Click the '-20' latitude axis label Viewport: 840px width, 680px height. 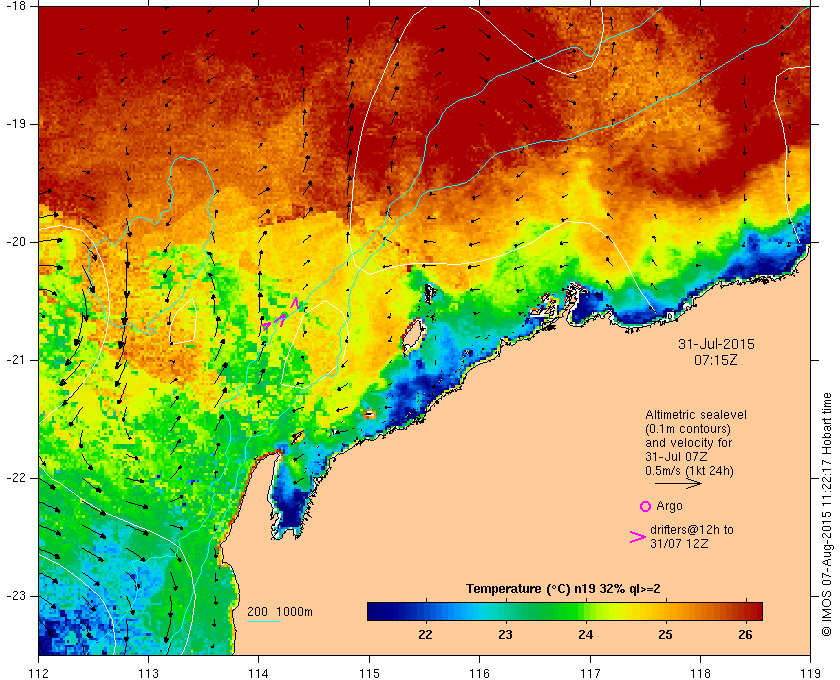15,242
